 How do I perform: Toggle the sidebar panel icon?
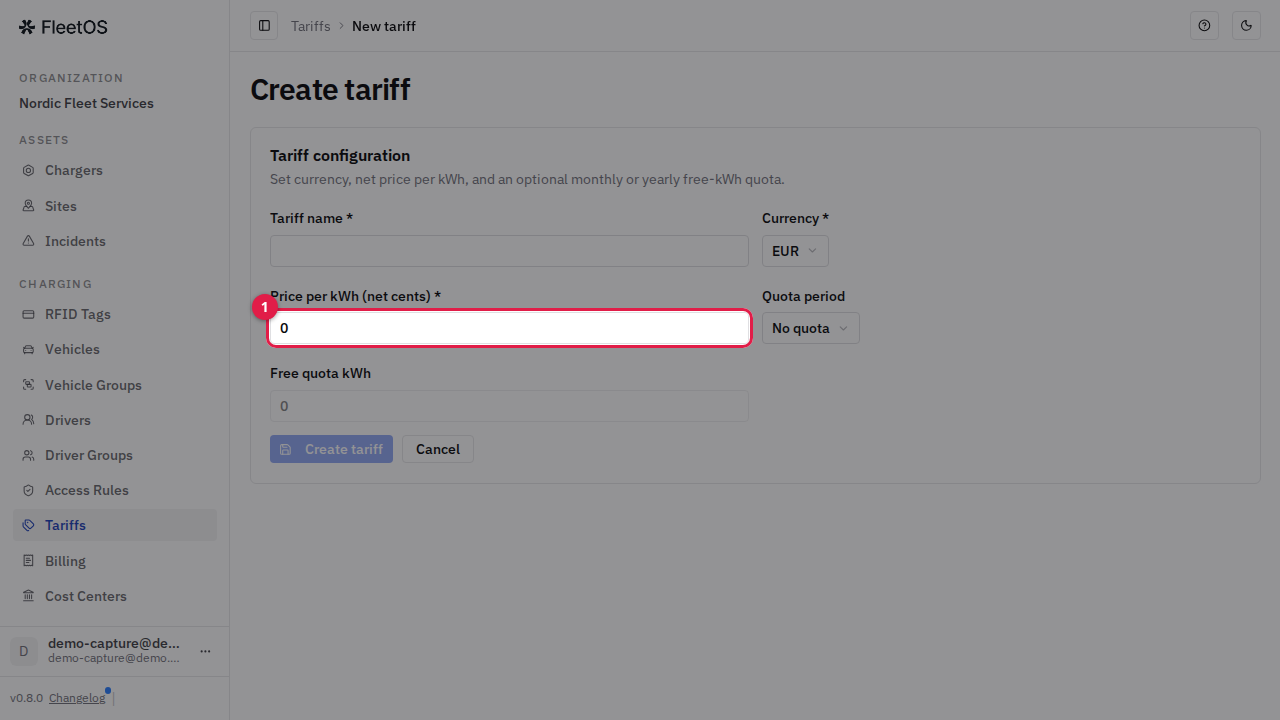pyautogui.click(x=264, y=26)
